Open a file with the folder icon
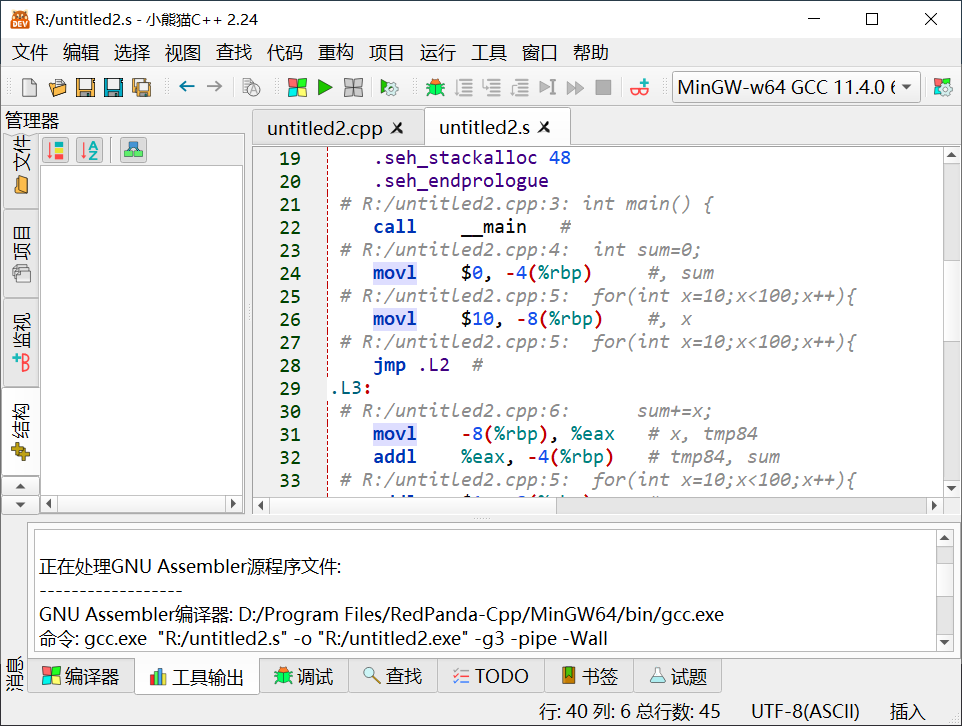 pos(57,88)
